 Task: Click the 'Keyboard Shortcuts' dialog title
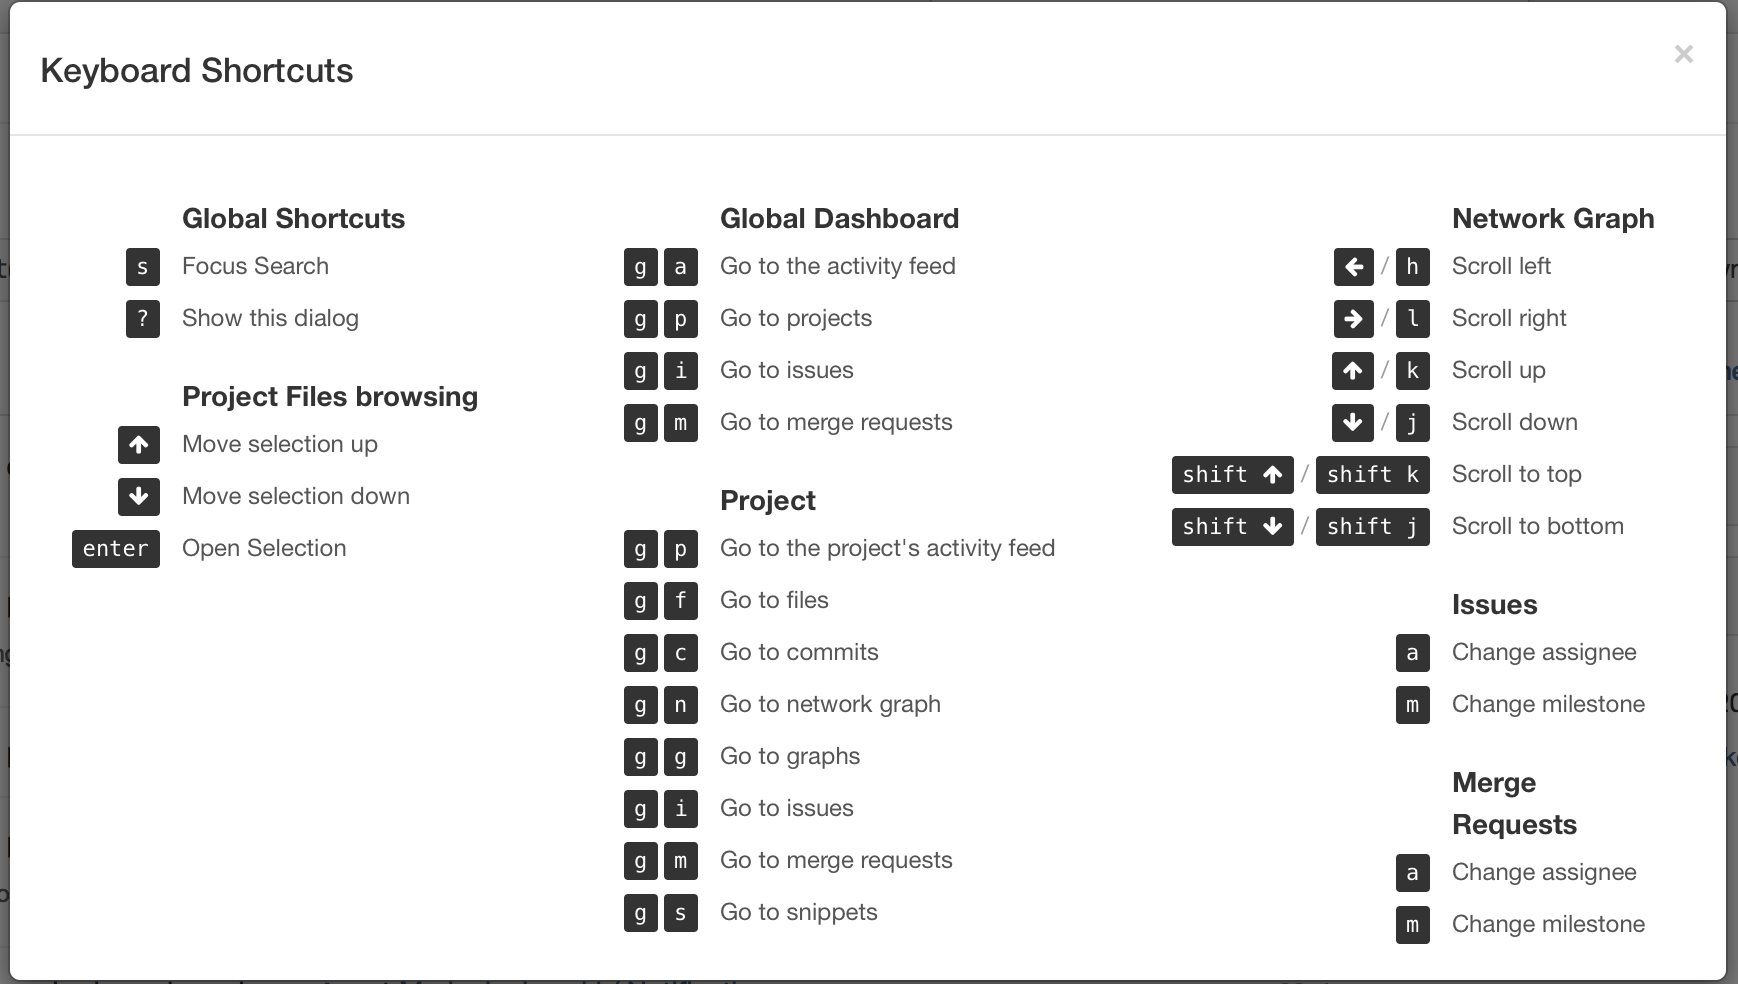point(197,71)
